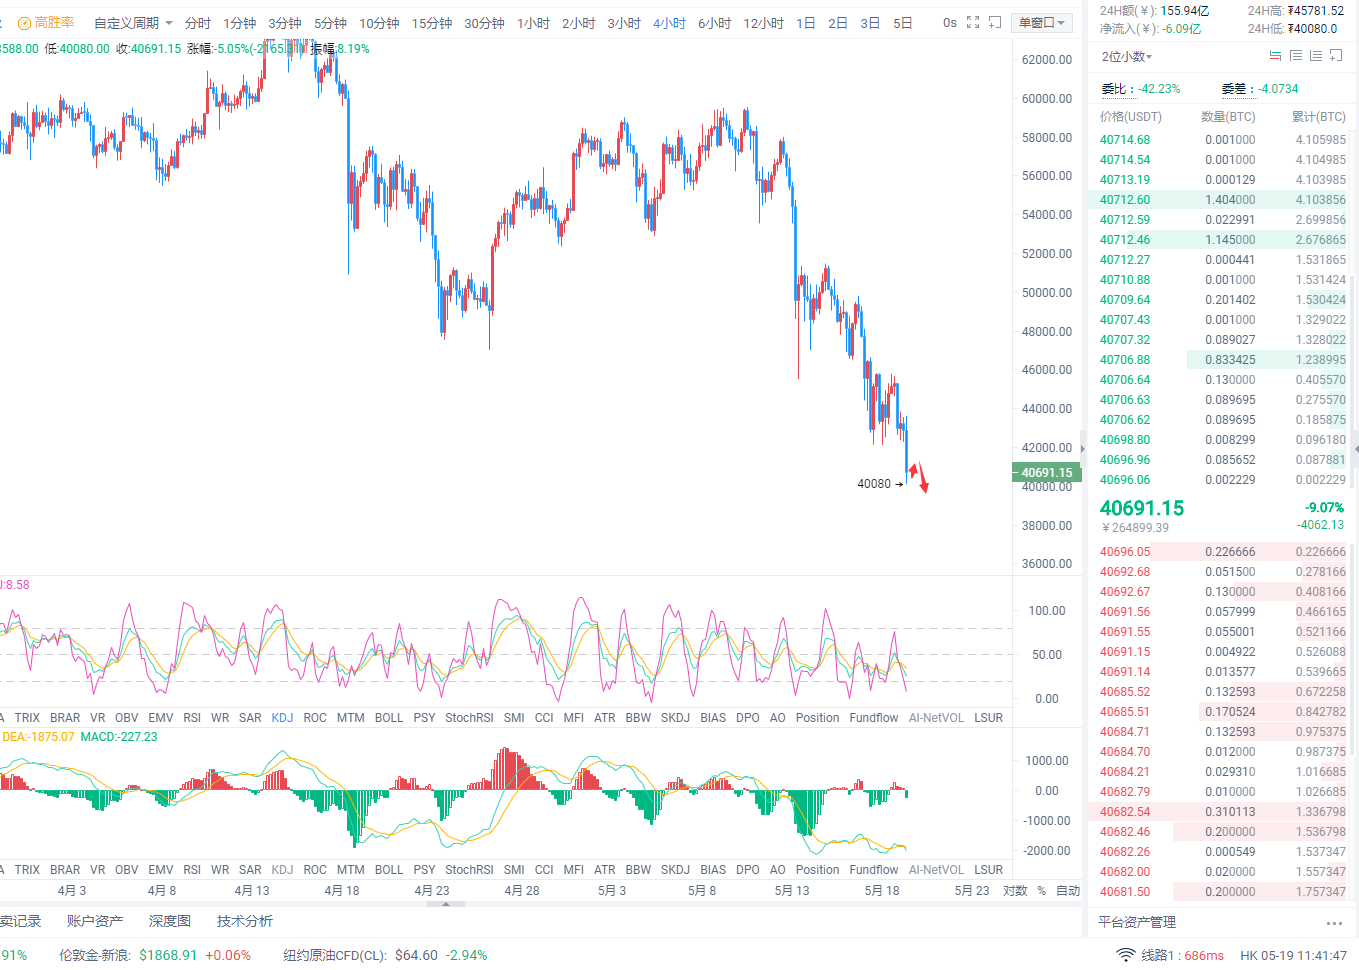Click the 委比 label
The width and height of the screenshot is (1359, 970).
click(x=1118, y=89)
